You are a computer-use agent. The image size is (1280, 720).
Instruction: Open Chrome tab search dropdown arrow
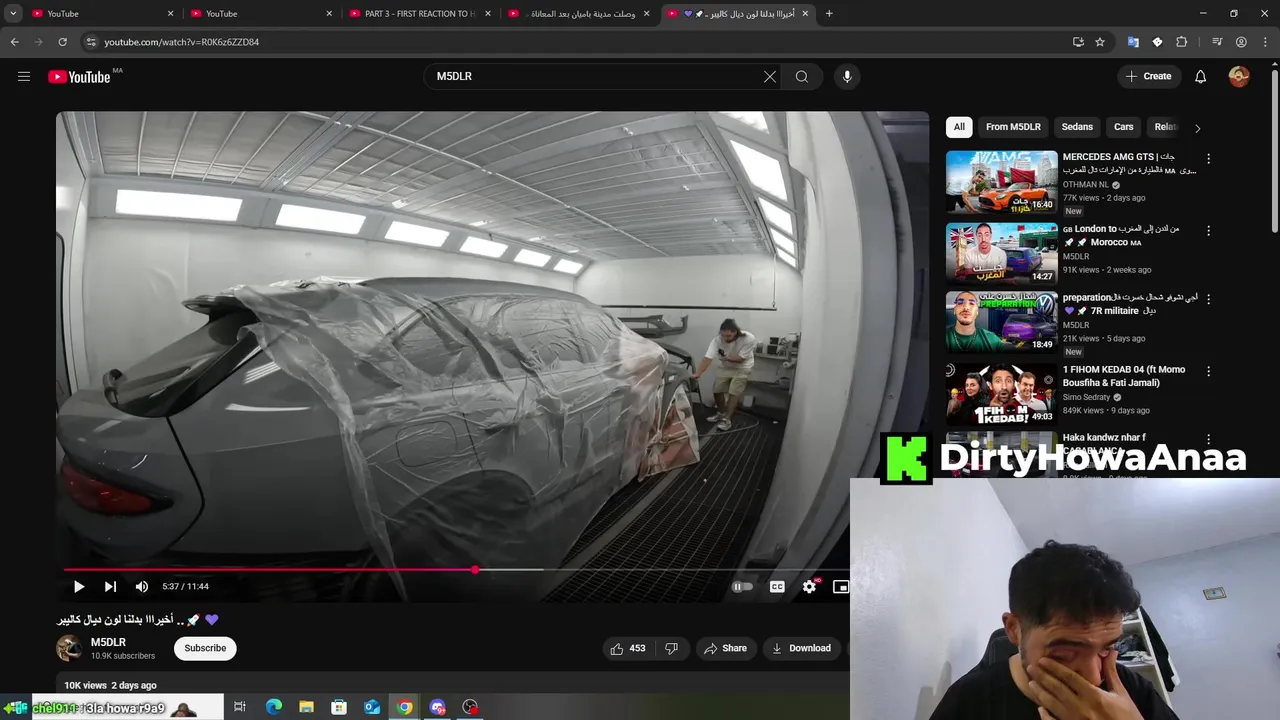tap(13, 14)
